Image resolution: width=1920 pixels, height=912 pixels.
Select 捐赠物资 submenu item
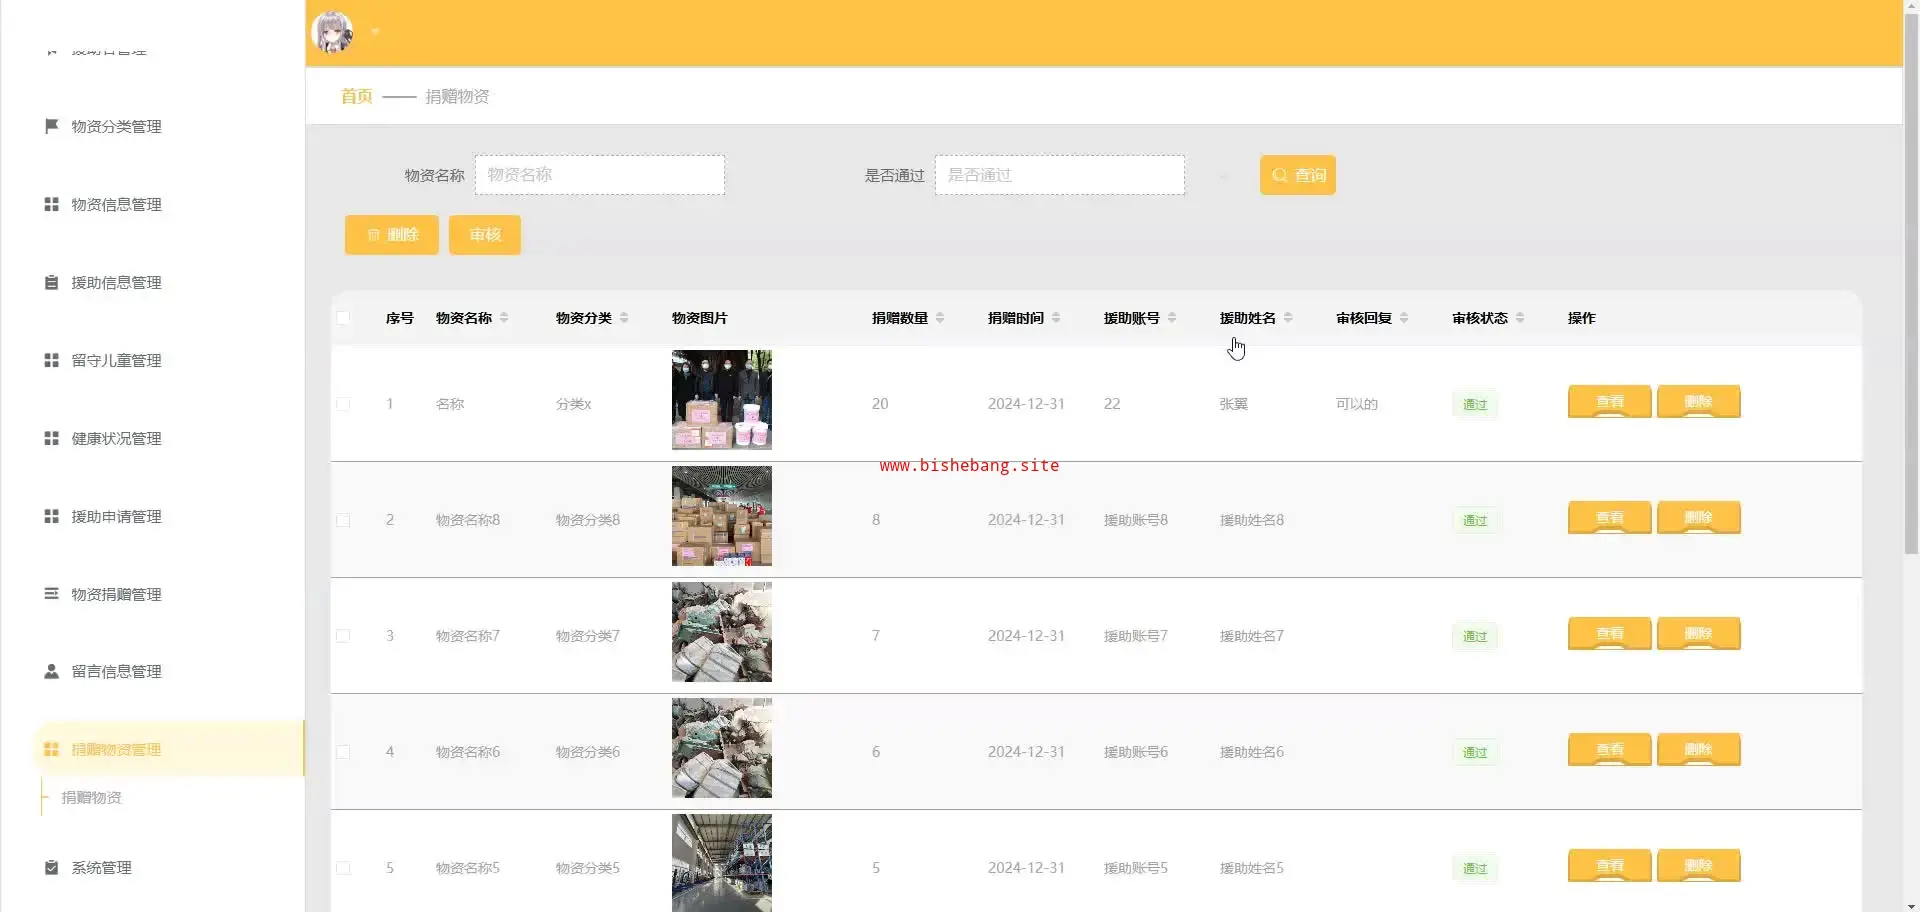point(92,797)
